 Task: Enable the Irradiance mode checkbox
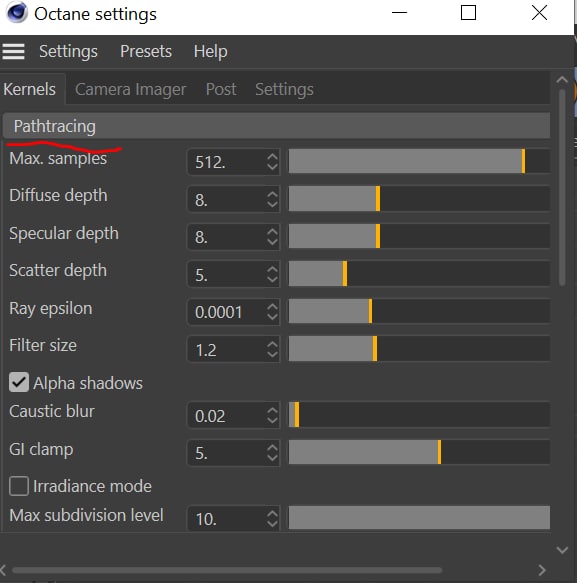click(x=19, y=486)
